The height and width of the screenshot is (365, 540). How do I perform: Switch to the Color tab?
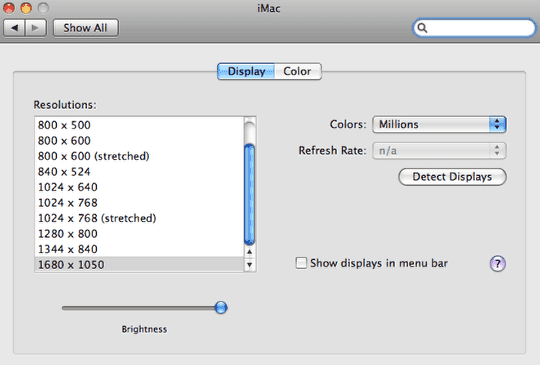[x=298, y=71]
